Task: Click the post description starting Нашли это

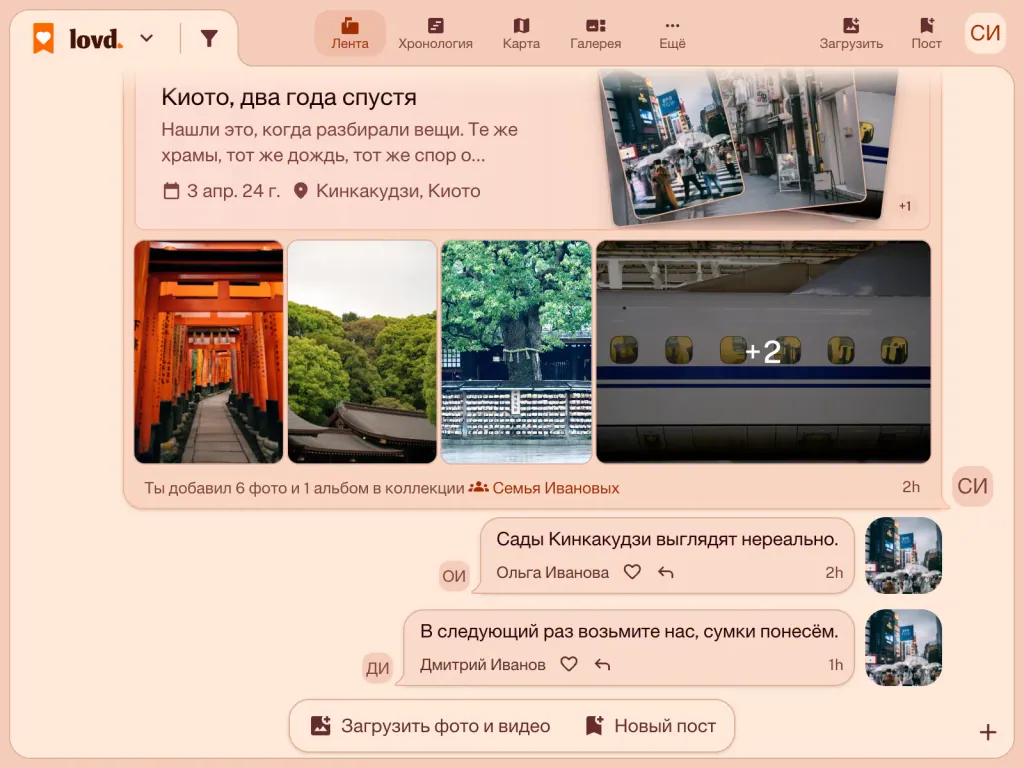Action: click(340, 142)
